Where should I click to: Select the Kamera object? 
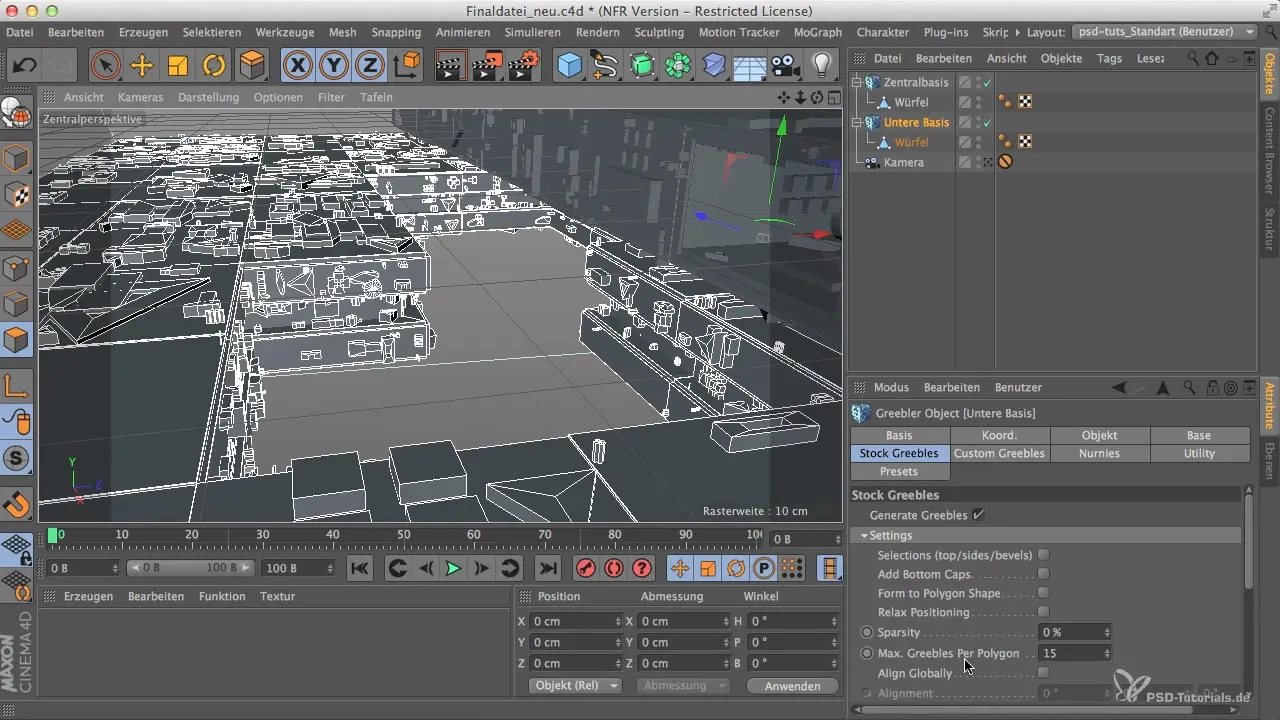pos(903,162)
